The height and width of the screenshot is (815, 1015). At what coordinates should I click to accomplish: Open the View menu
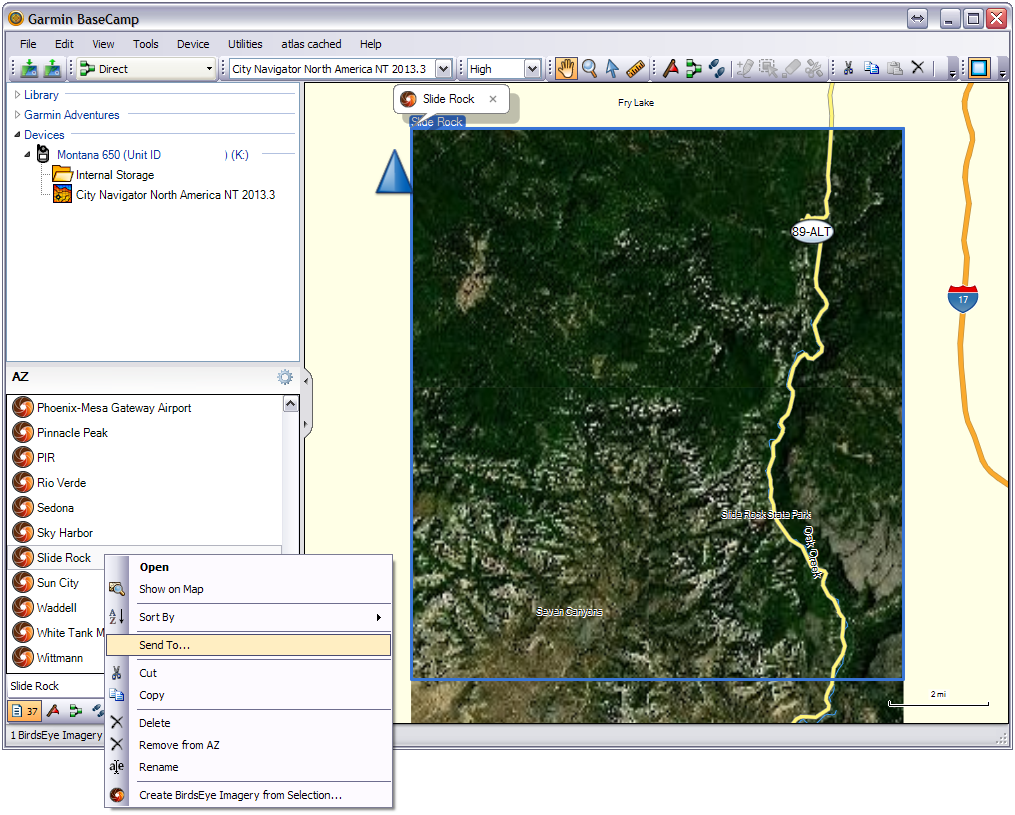click(103, 44)
